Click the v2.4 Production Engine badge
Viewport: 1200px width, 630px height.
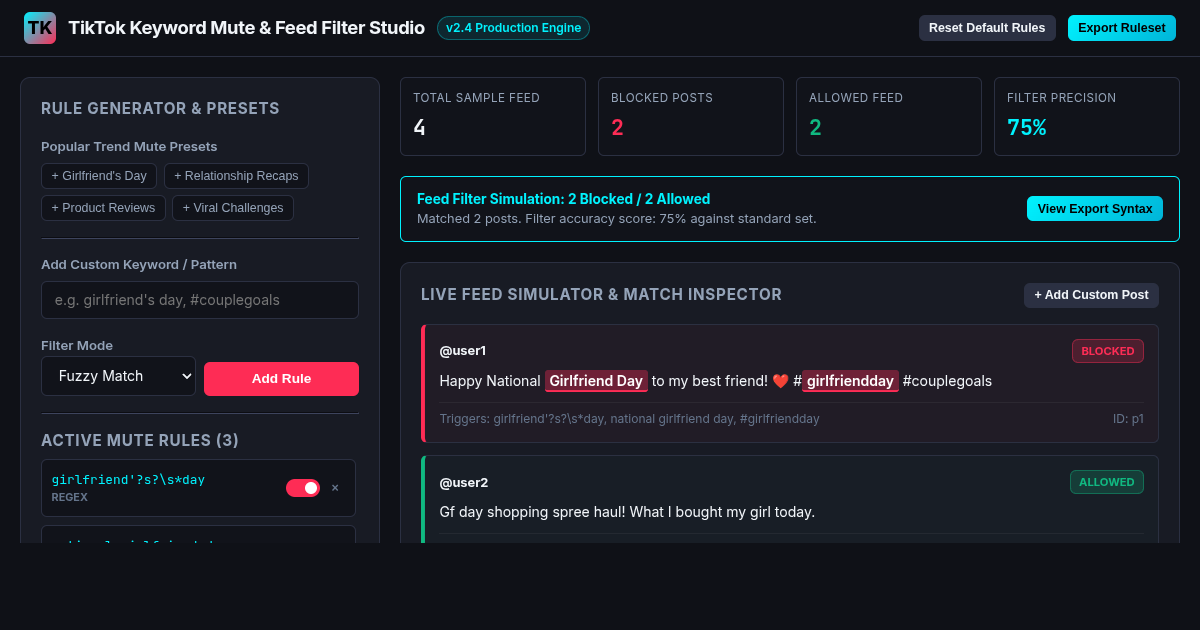click(x=513, y=28)
